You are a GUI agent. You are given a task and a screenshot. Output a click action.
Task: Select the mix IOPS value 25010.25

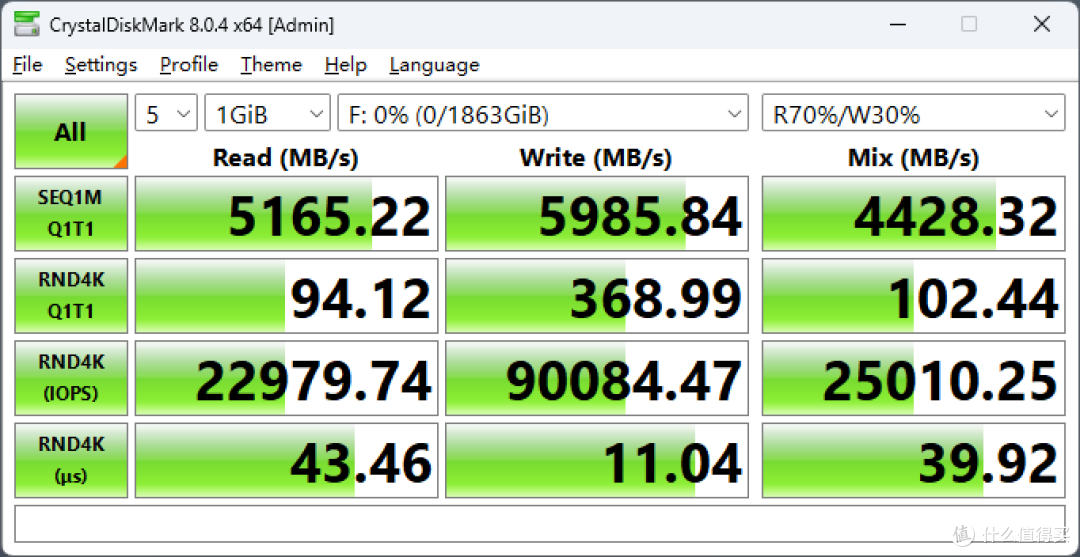(913, 378)
